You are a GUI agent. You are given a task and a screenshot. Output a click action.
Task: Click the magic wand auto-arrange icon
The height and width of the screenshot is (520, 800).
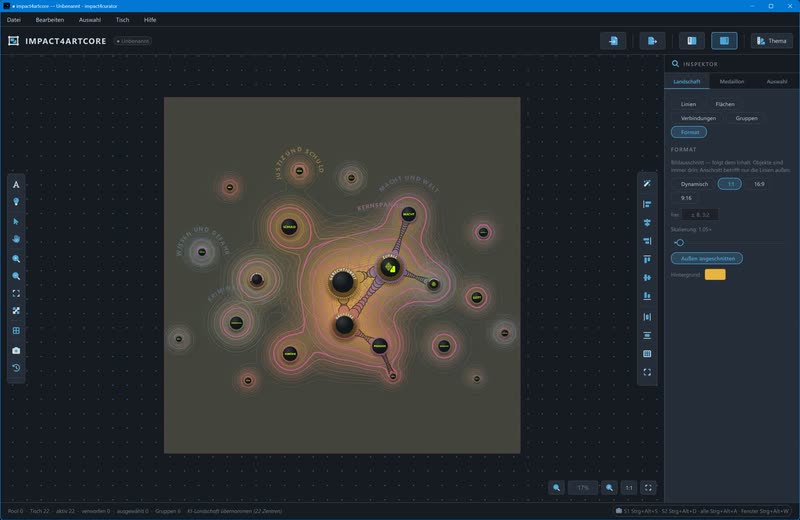pyautogui.click(x=647, y=184)
